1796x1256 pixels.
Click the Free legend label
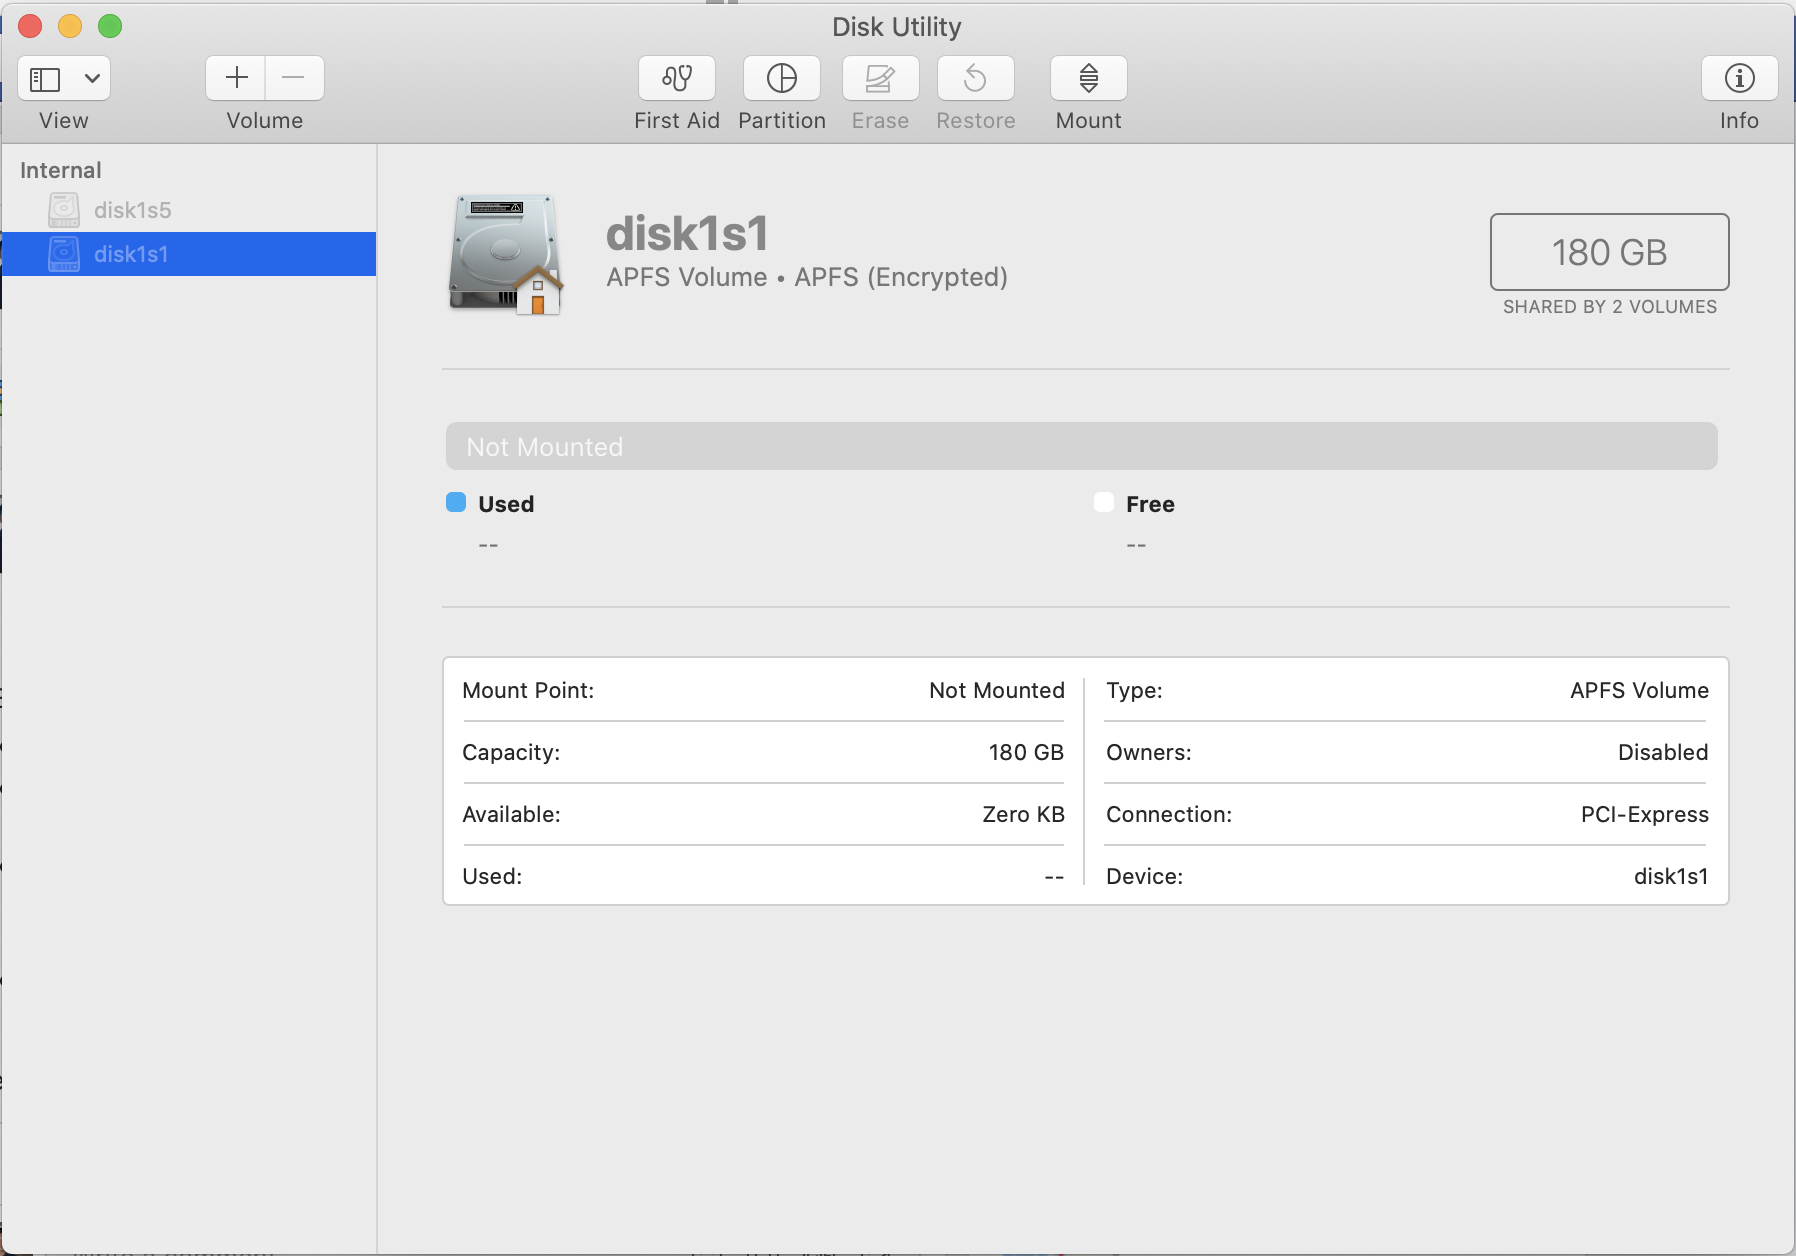tap(1150, 504)
